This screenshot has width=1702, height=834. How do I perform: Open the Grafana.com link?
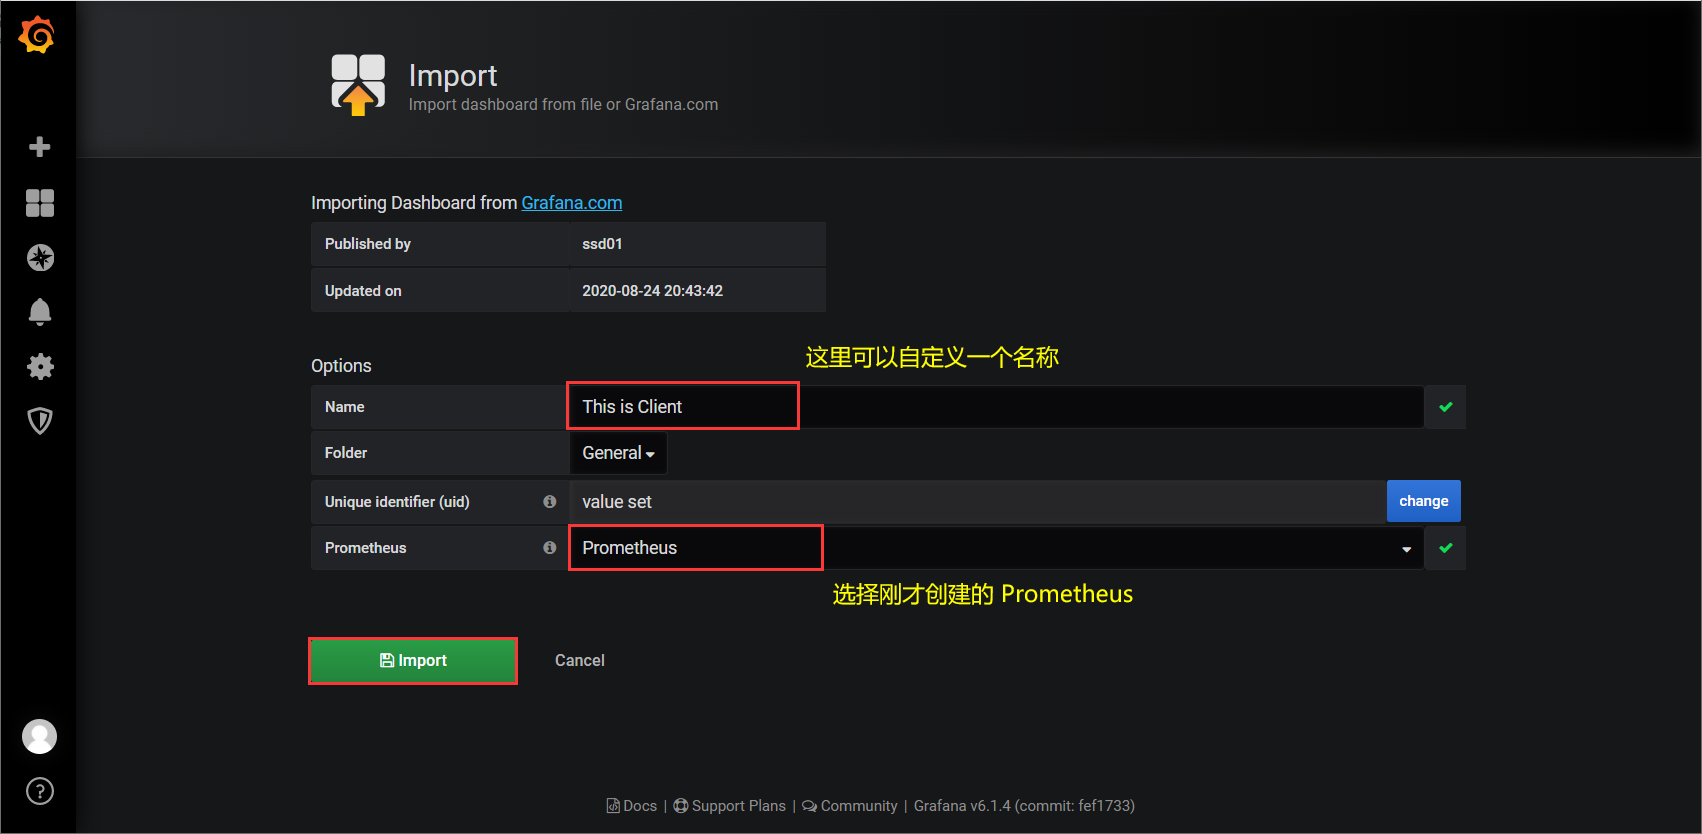[x=572, y=203]
